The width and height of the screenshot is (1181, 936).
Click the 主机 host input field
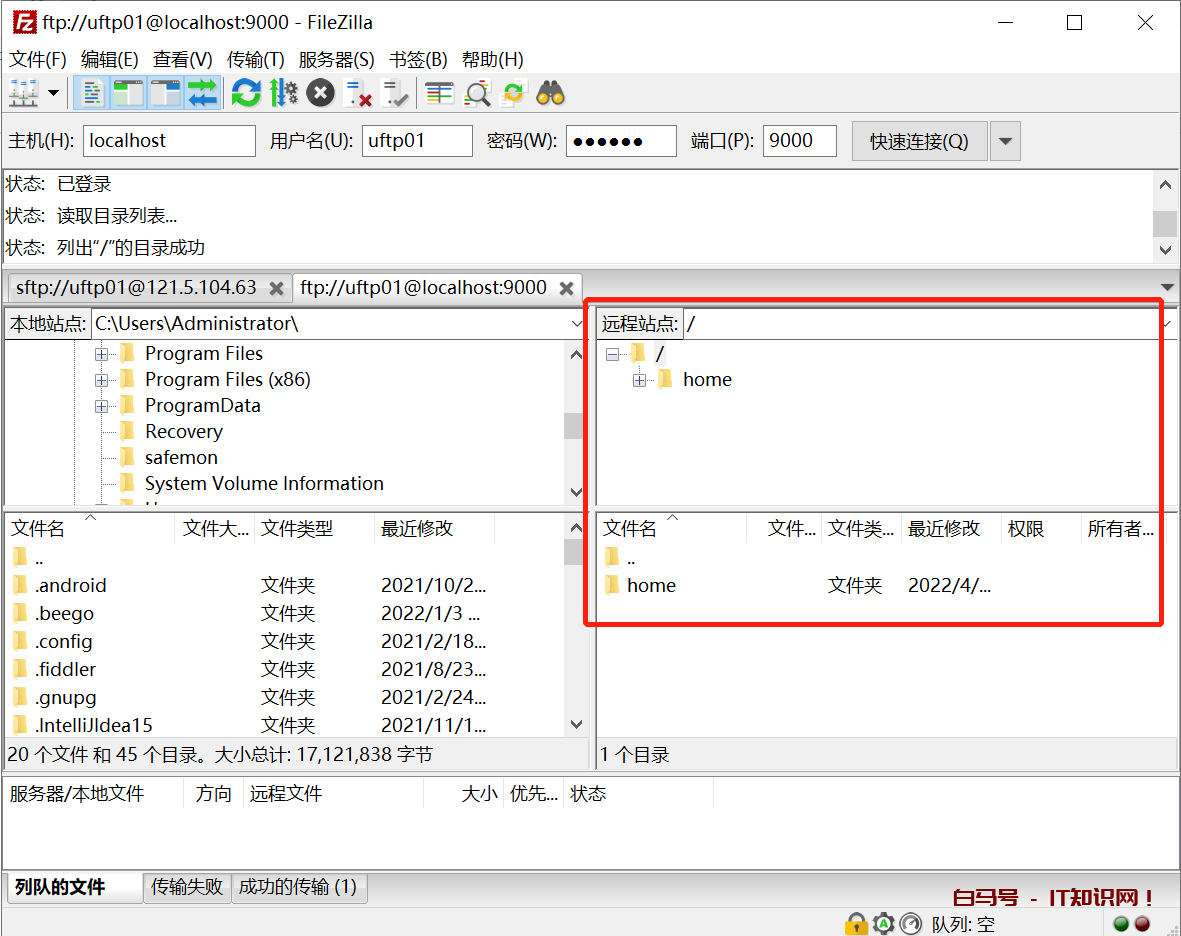click(169, 141)
